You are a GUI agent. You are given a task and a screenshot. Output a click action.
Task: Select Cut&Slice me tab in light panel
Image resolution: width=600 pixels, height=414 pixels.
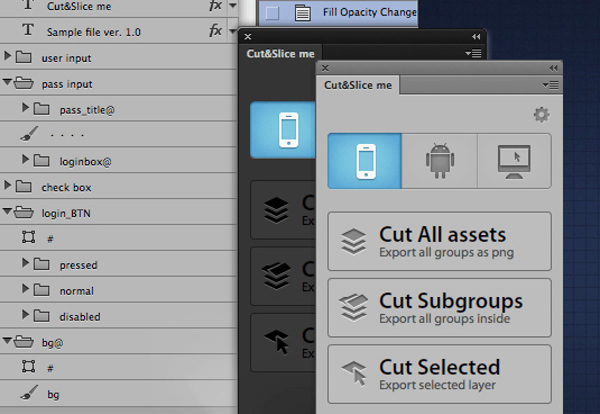(x=358, y=85)
